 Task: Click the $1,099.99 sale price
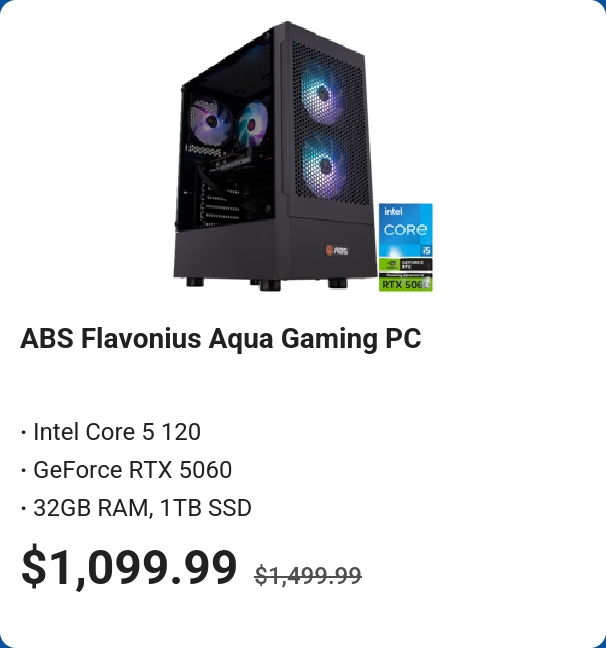point(129,568)
